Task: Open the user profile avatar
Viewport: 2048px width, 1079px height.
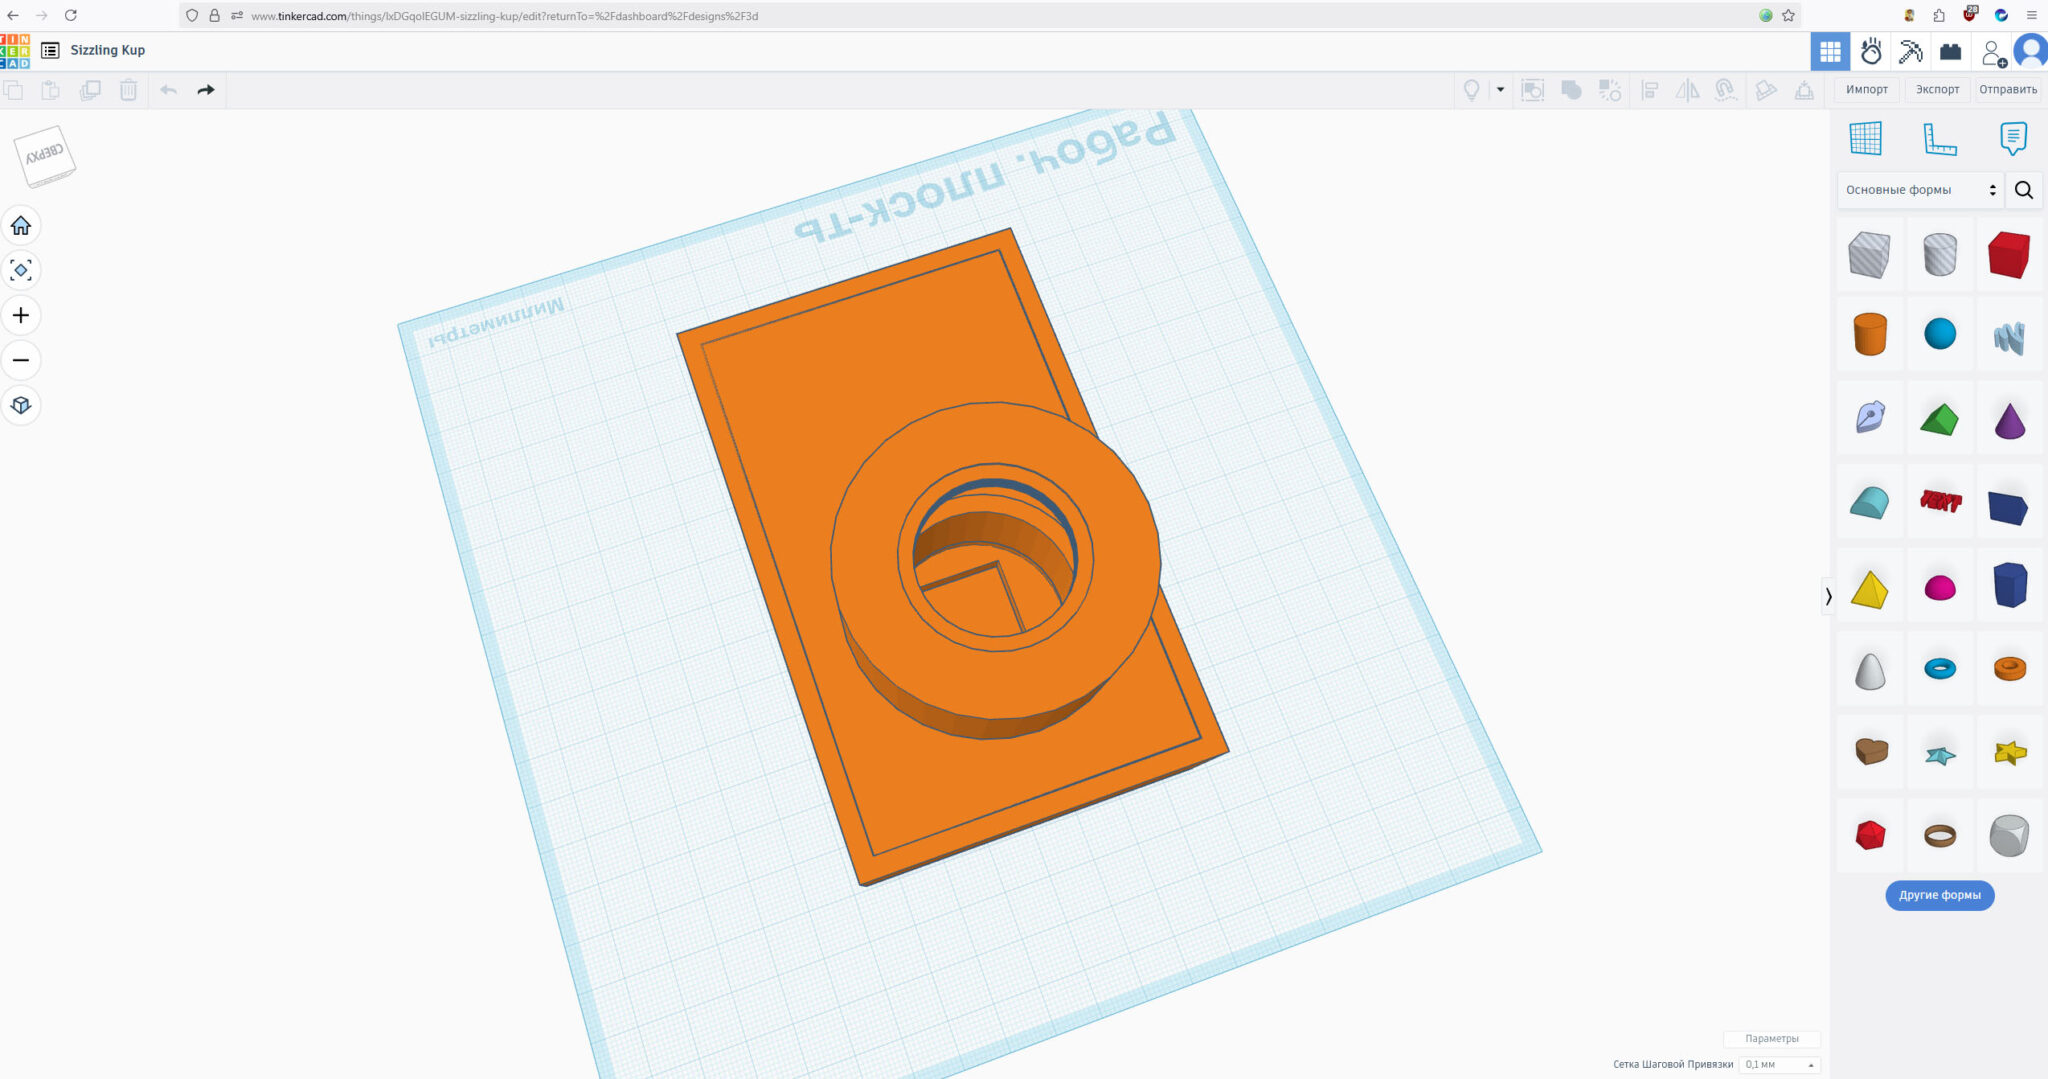Action: point(2031,51)
